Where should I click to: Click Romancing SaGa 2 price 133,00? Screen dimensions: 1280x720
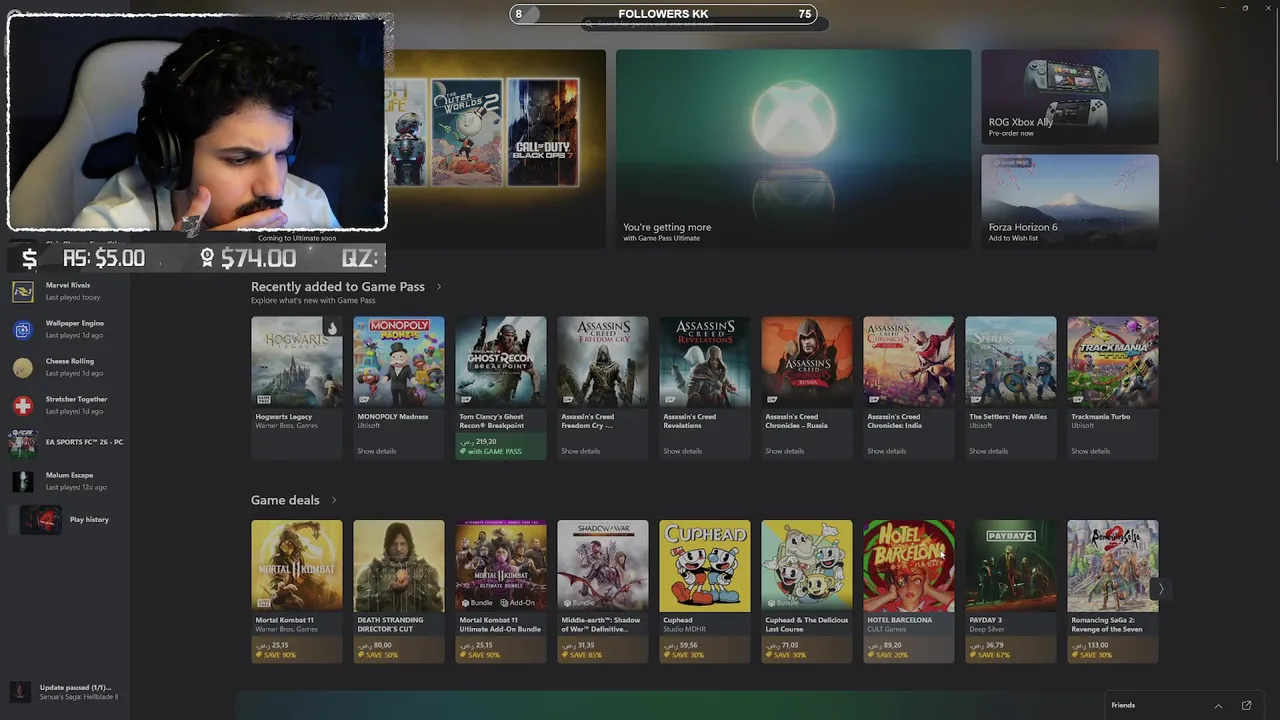coord(1090,646)
